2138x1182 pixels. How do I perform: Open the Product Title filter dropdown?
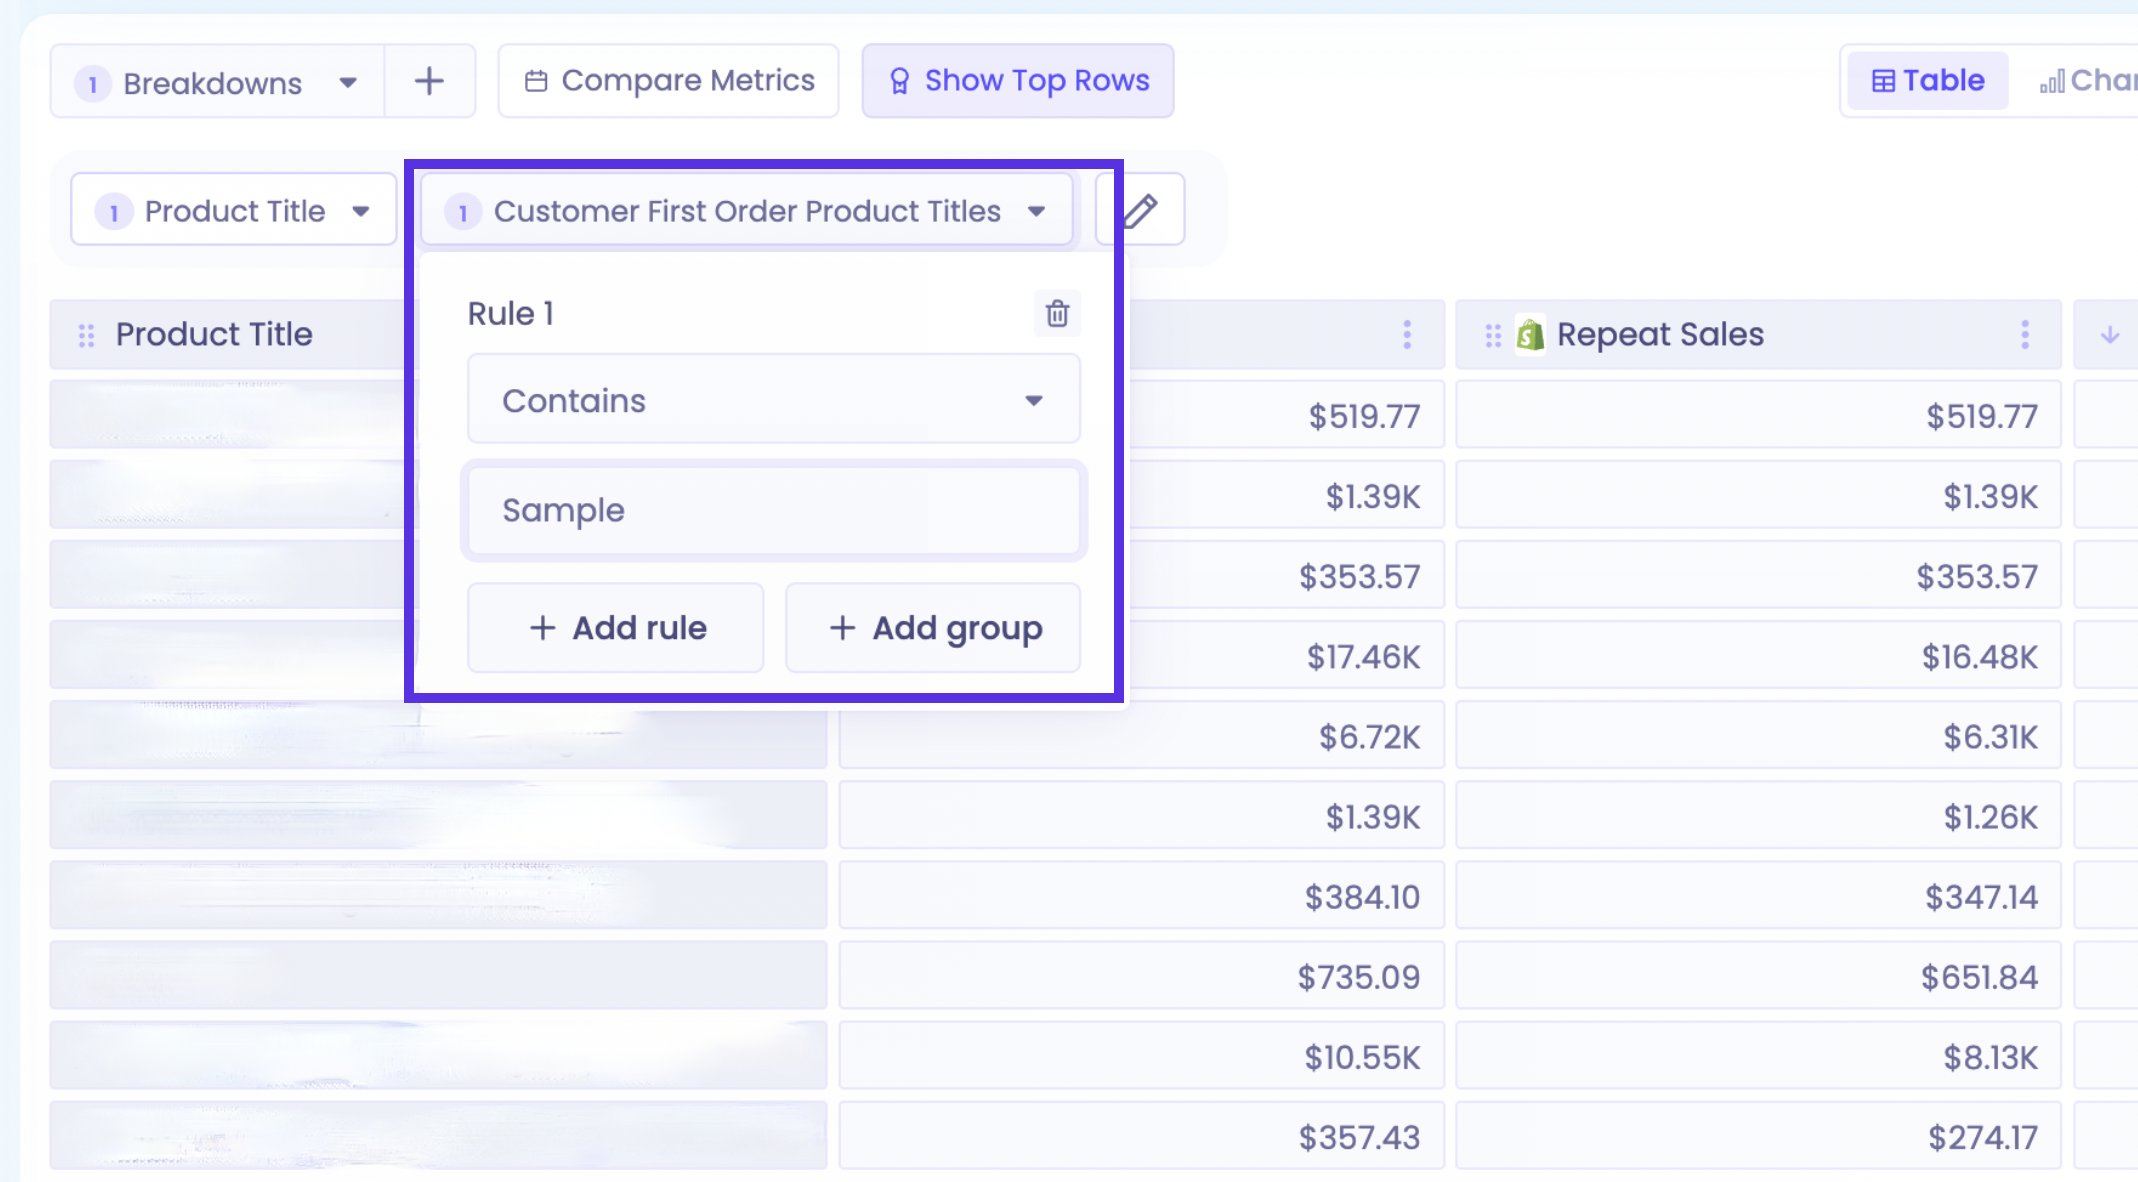[234, 210]
